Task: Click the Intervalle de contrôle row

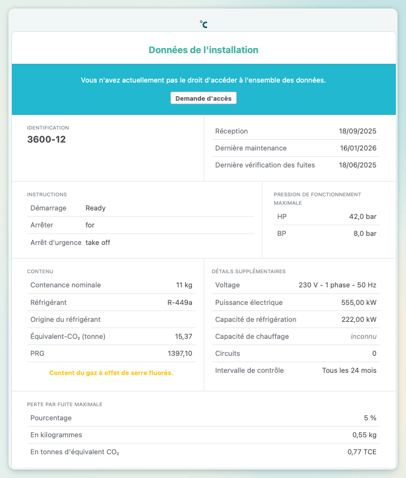Action: coord(296,370)
